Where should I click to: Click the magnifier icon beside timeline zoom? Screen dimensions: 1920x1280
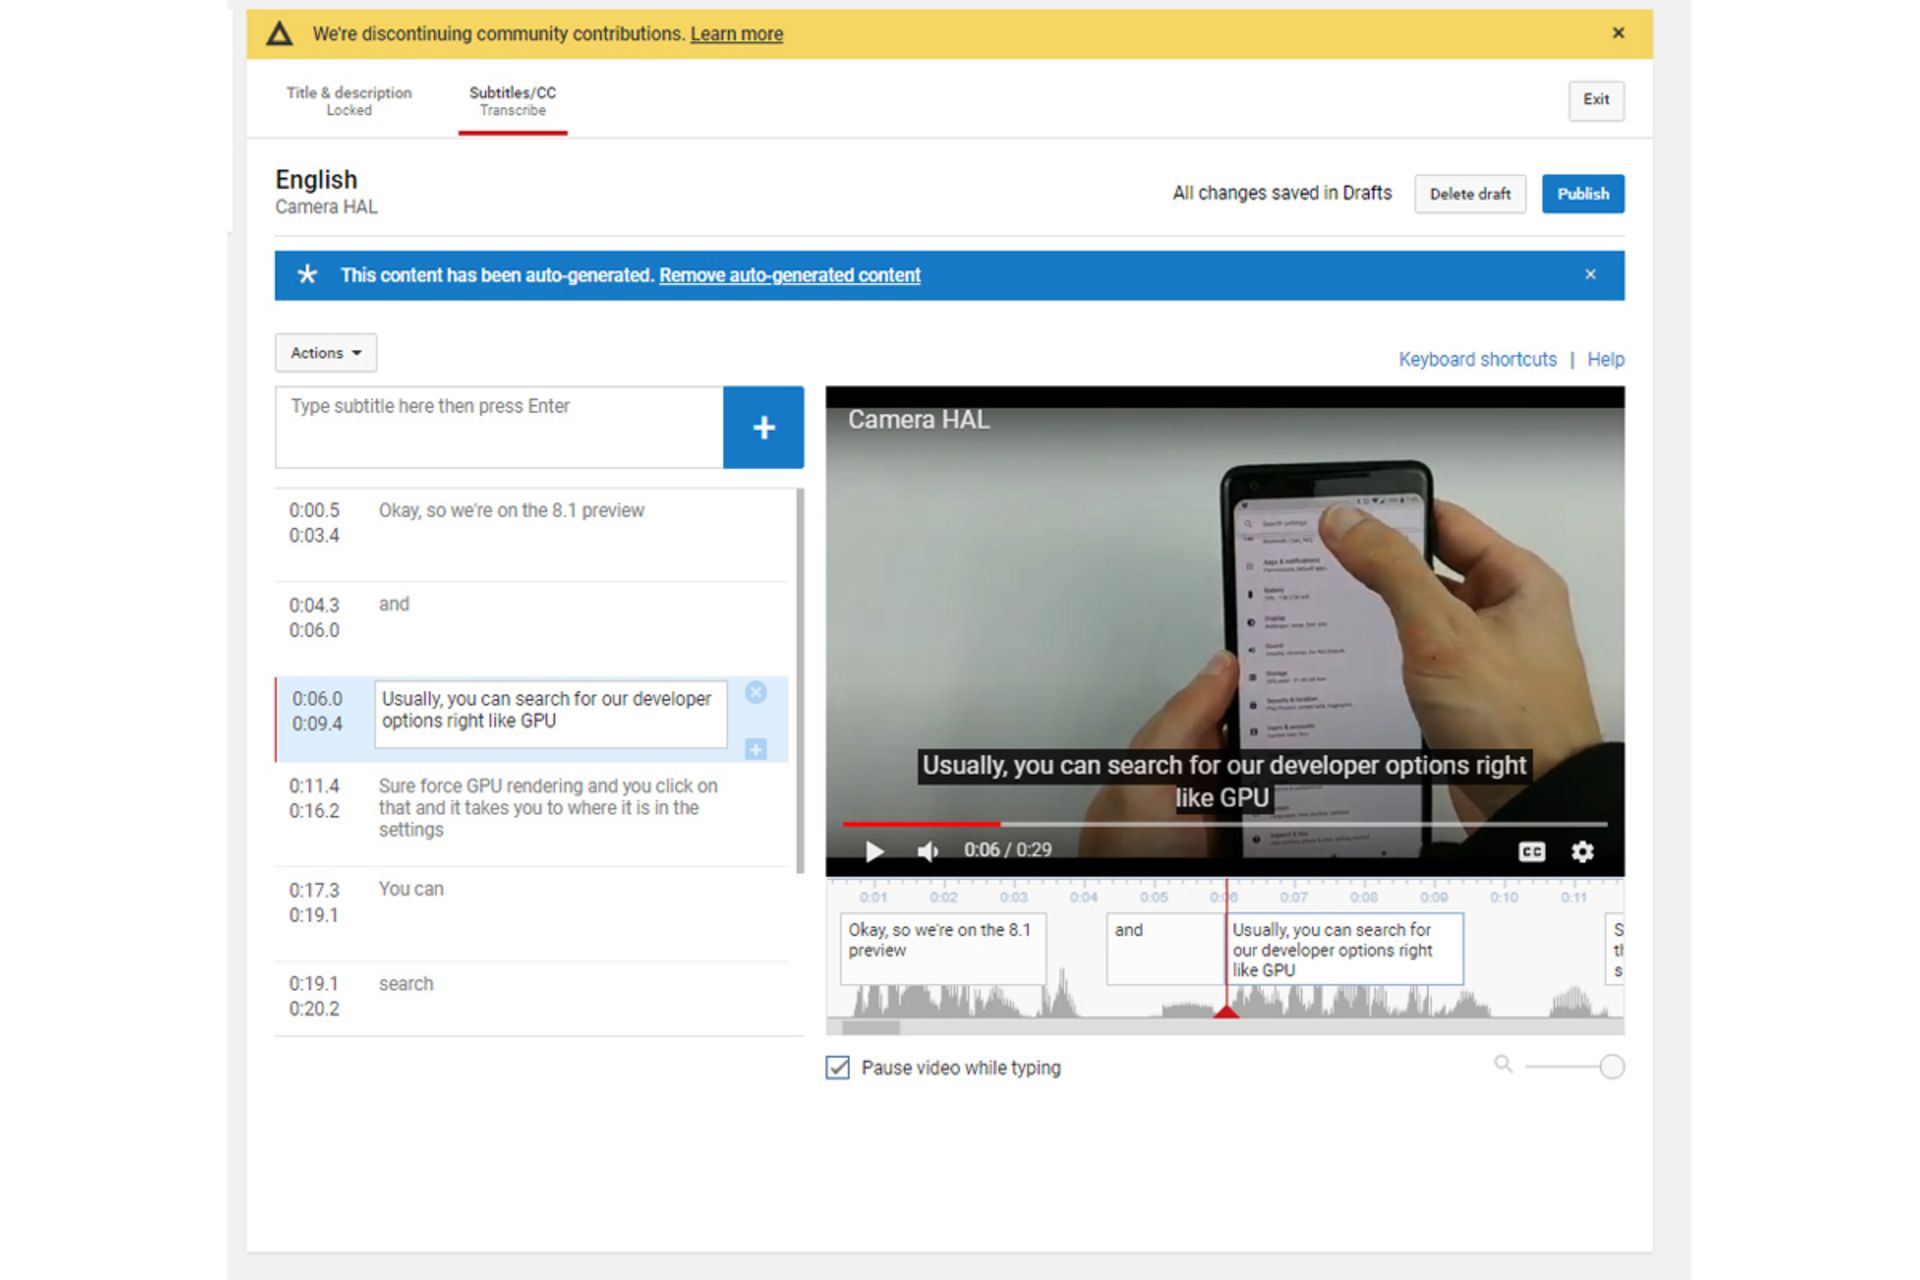point(1503,1066)
